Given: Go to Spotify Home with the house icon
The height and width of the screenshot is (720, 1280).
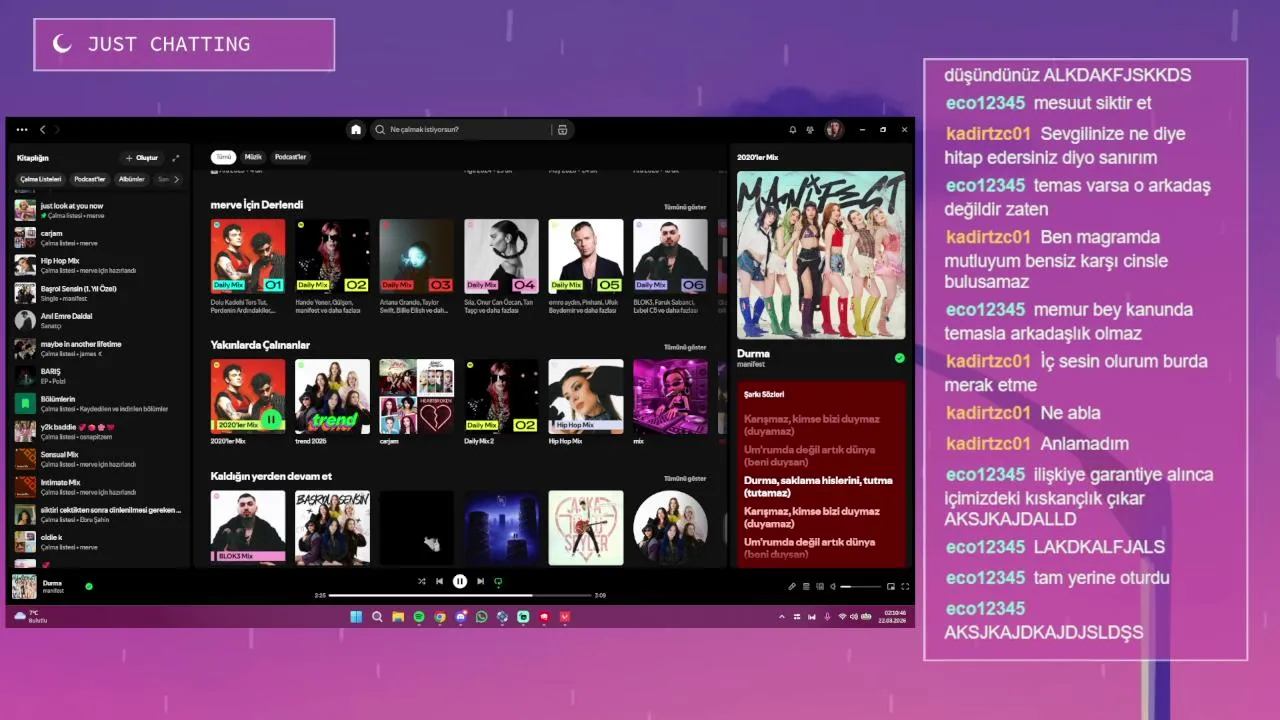Looking at the screenshot, I should point(355,130).
